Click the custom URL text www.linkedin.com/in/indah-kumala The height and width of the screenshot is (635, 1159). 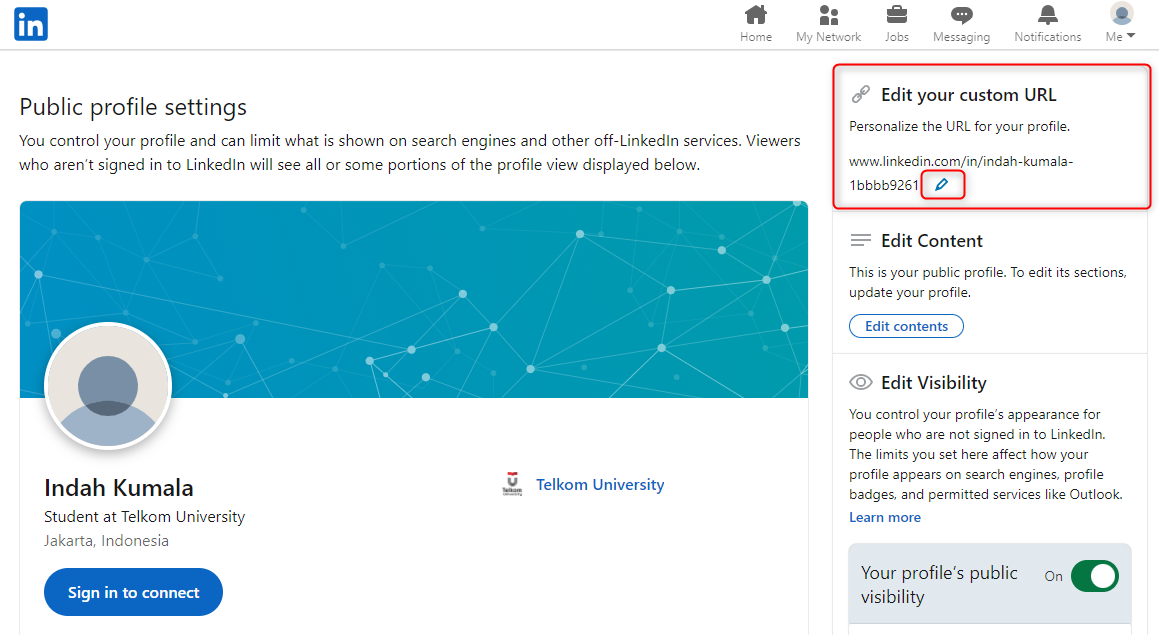[961, 173]
